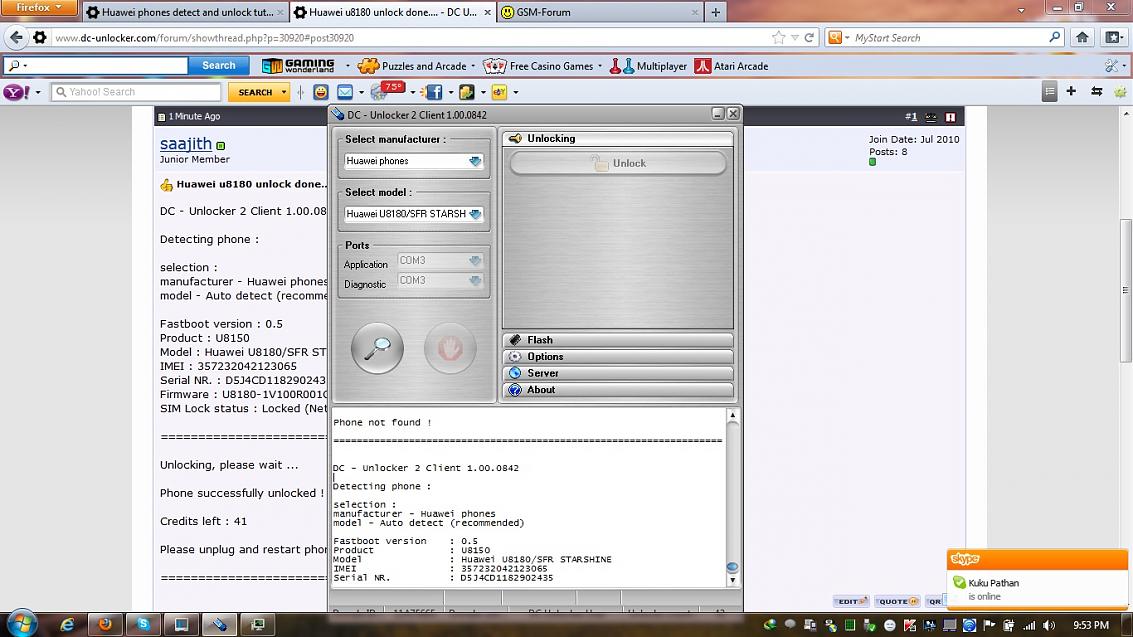Click the Yahoo mail envelope toolbar icon
This screenshot has height=637, width=1133.
[345, 92]
